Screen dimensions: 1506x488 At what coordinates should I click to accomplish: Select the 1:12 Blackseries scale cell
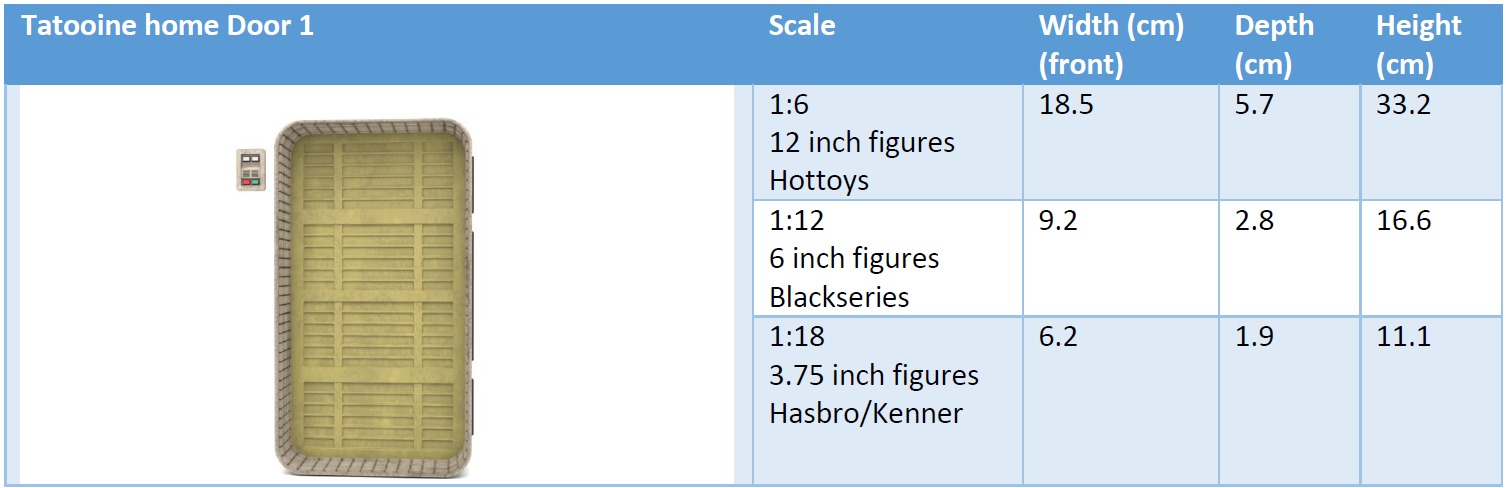click(x=854, y=258)
